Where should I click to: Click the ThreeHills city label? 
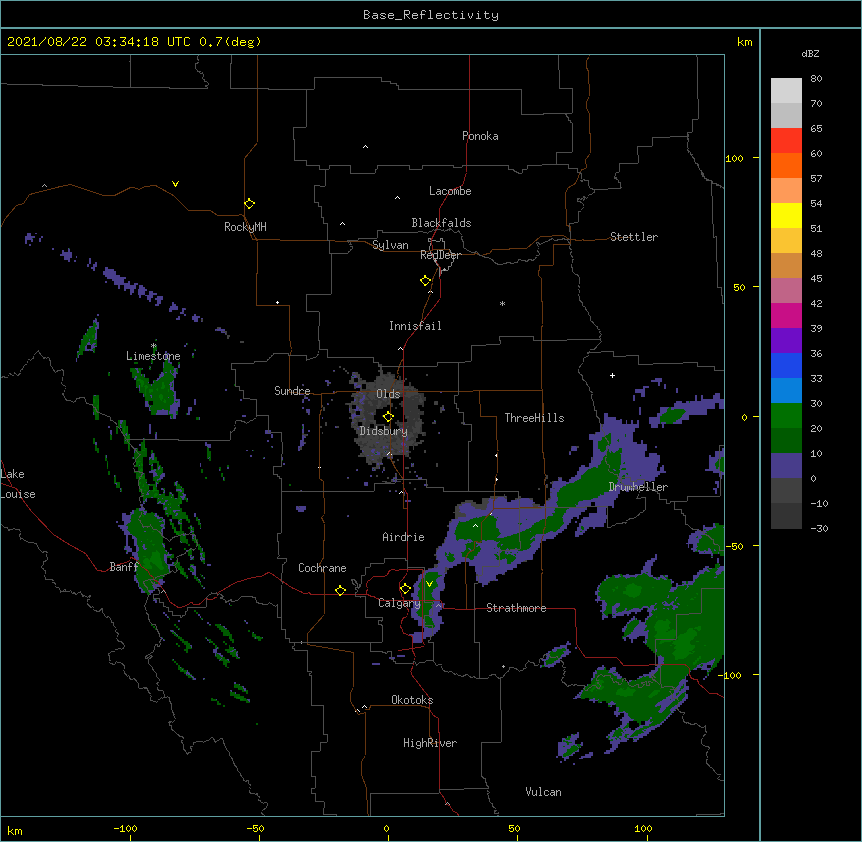pyautogui.click(x=534, y=418)
